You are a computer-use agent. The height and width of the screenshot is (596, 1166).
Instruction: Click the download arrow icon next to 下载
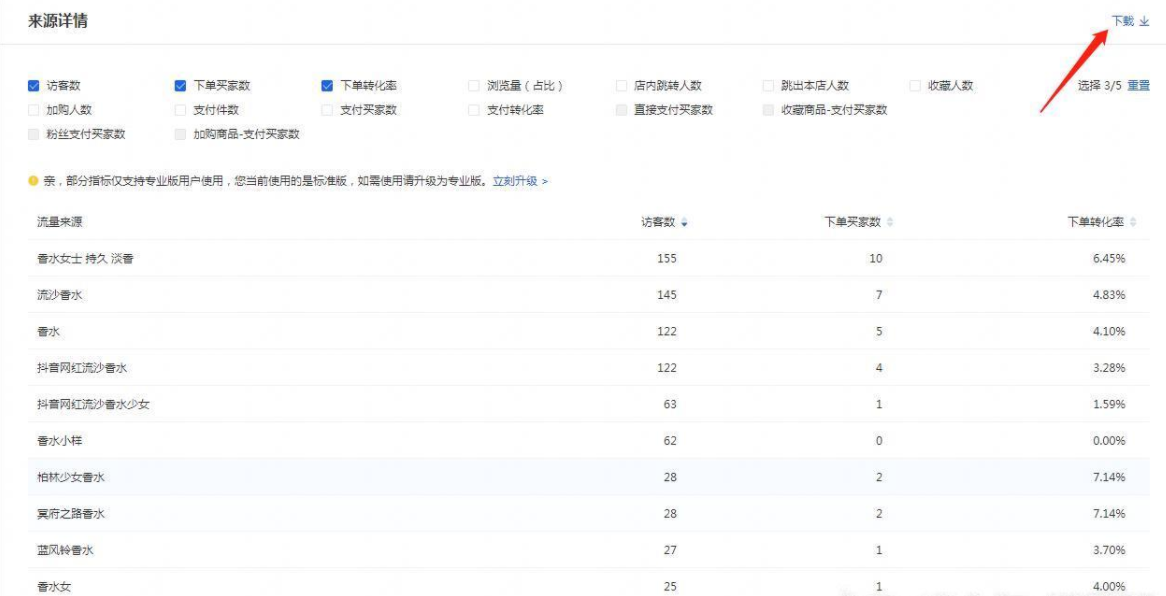1143,21
